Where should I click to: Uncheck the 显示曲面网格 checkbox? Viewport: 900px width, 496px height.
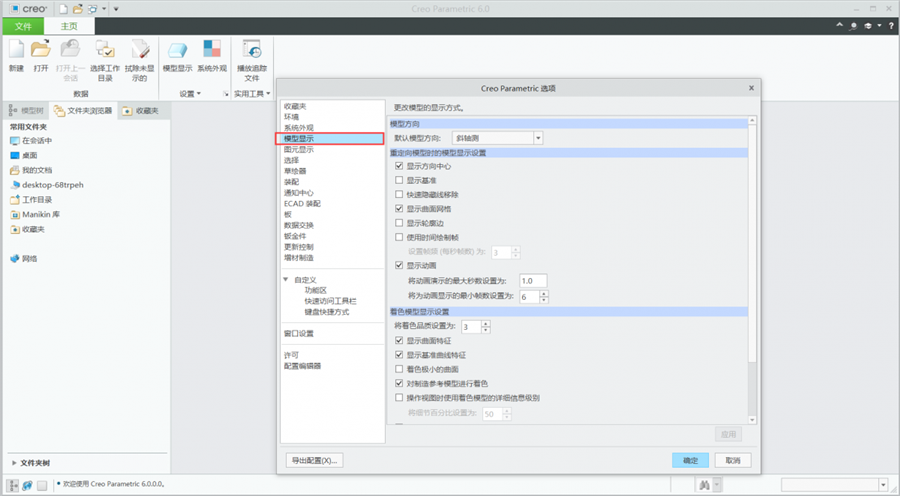click(399, 208)
